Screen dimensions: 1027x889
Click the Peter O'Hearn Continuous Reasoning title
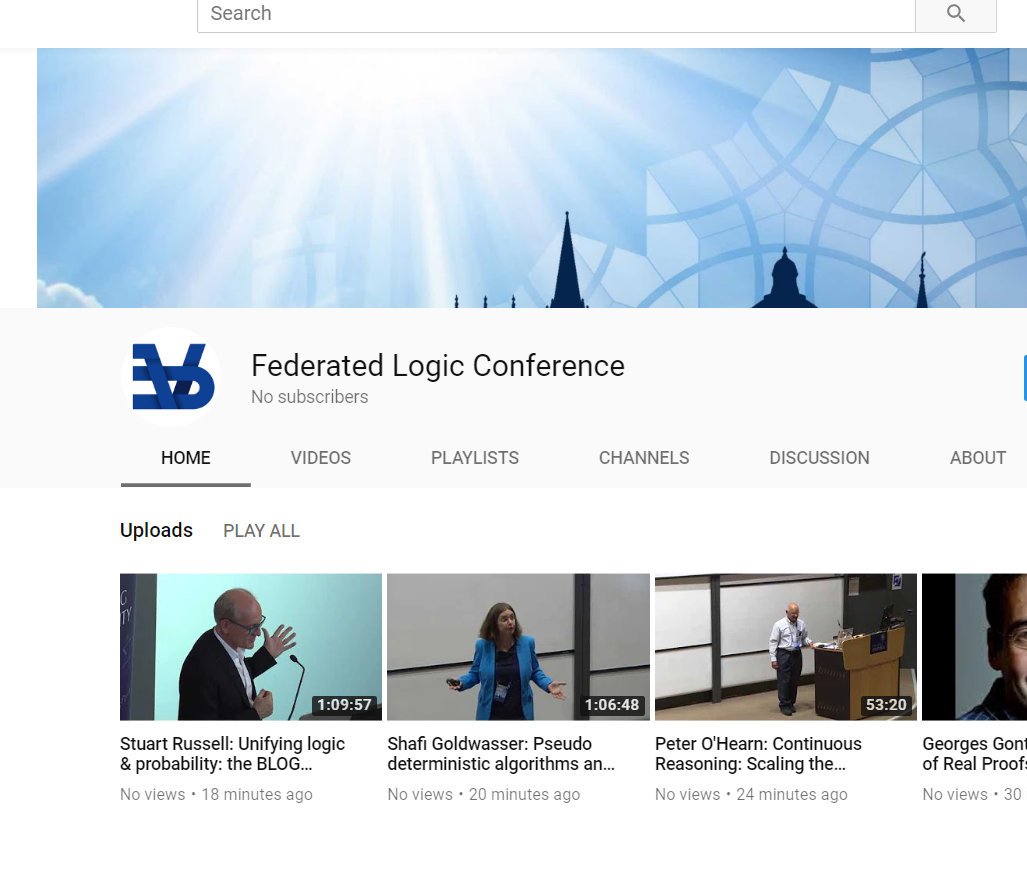(x=757, y=754)
